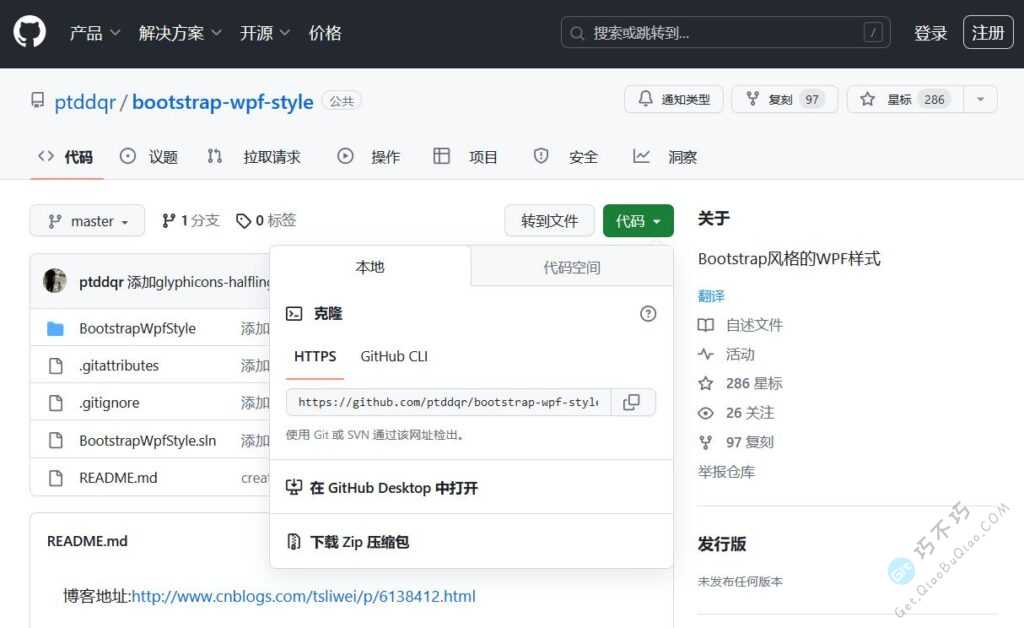This screenshot has width=1024, height=628.
Task: Open the 开源 dropdown menu
Action: click(264, 33)
